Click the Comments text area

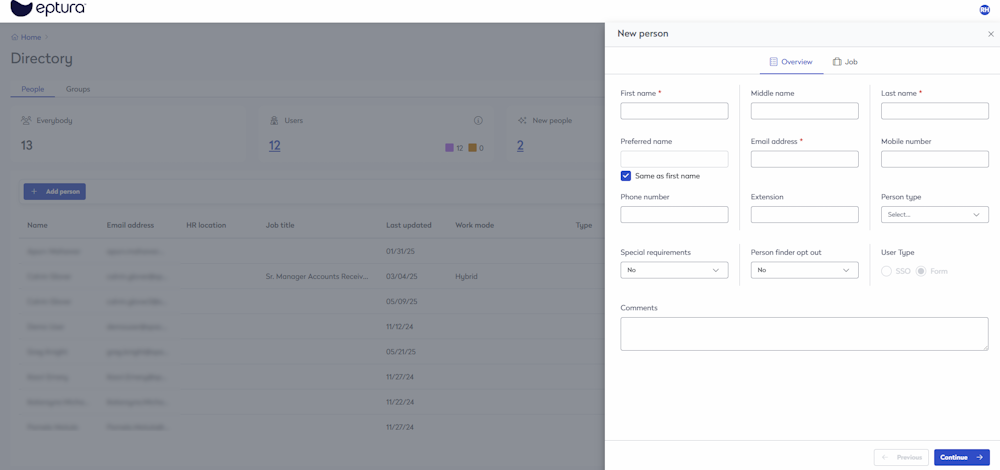click(x=804, y=334)
